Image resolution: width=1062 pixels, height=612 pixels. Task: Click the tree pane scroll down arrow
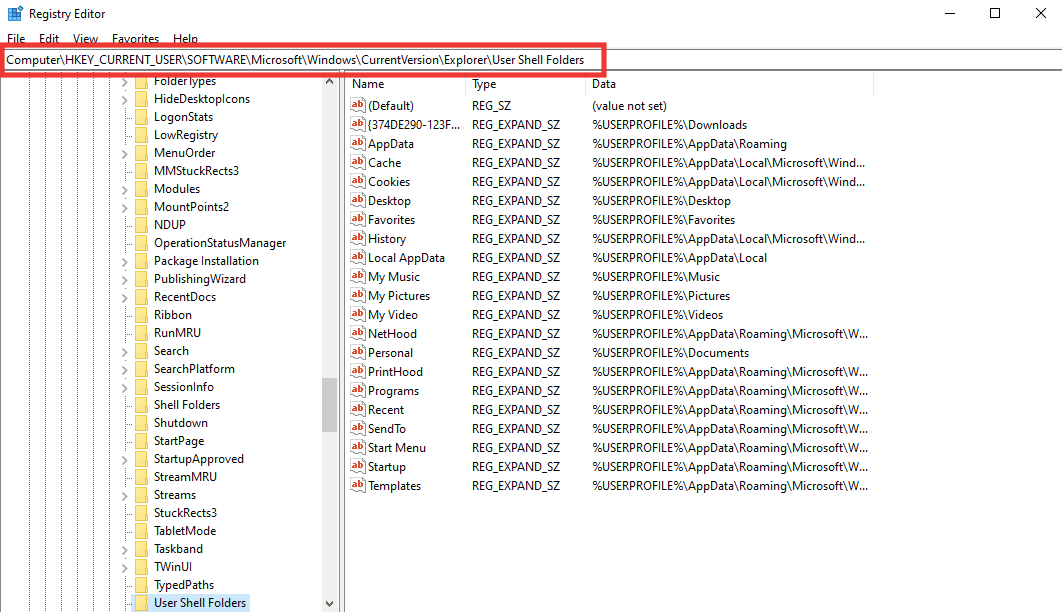tap(329, 603)
